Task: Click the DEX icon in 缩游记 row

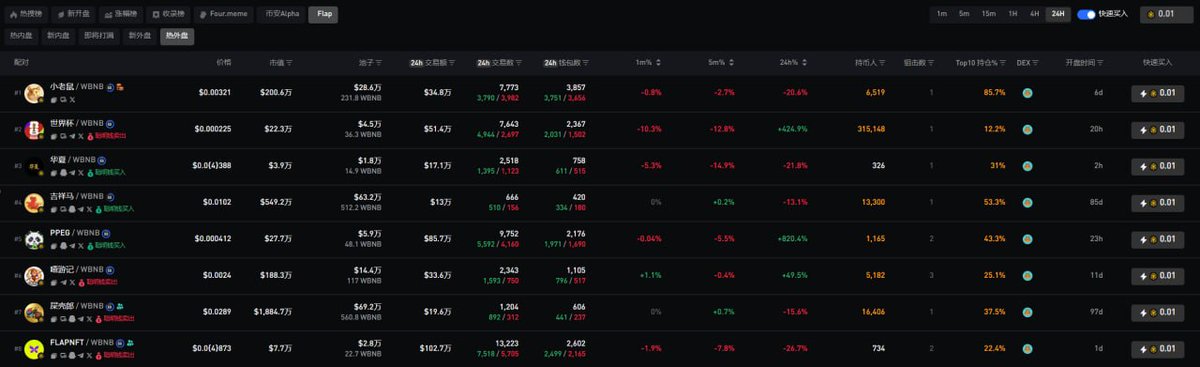Action: pyautogui.click(x=1027, y=275)
